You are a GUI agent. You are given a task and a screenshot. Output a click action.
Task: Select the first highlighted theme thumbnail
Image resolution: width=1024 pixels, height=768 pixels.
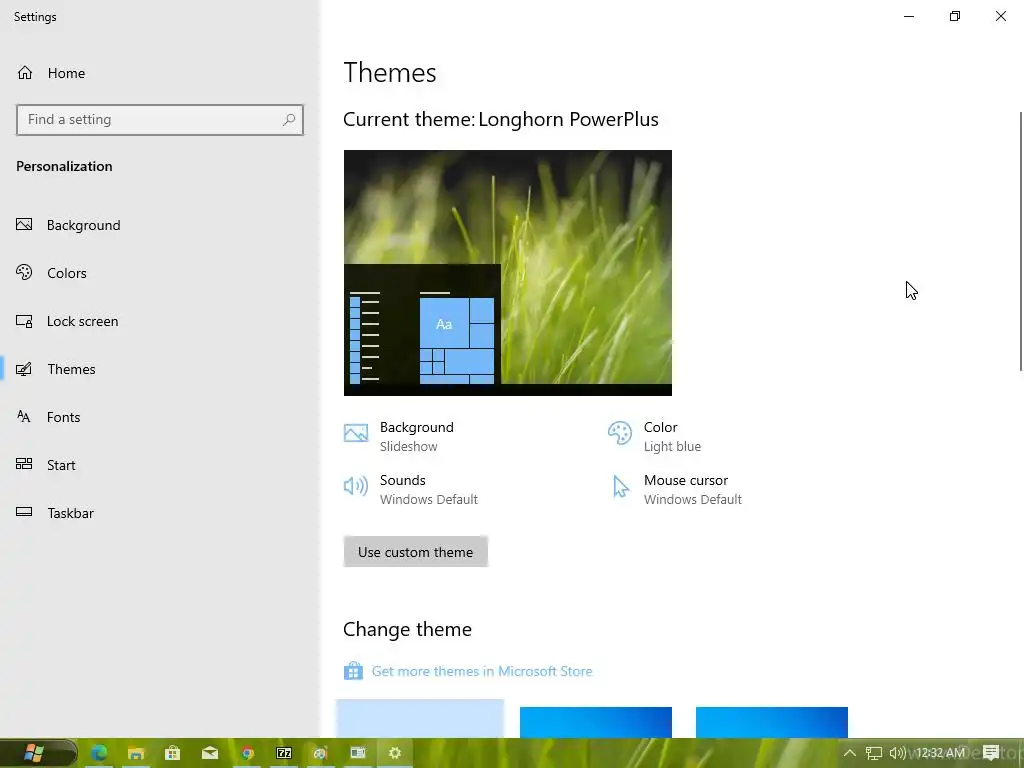[420, 718]
